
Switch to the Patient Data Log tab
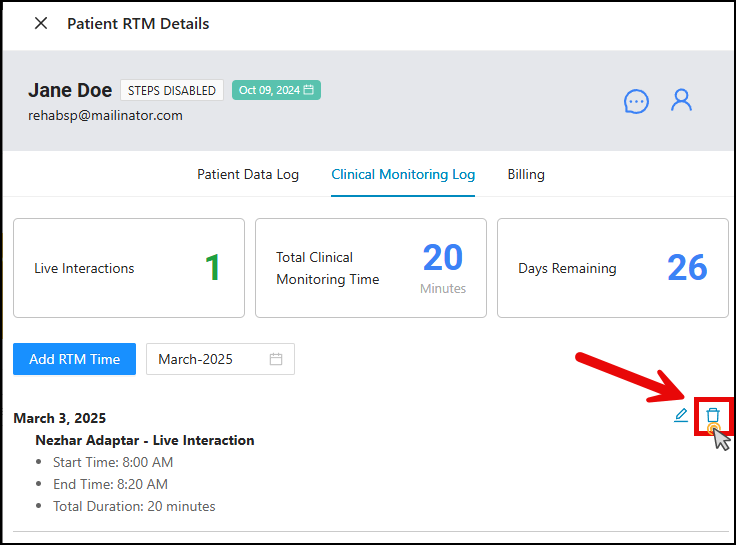[x=248, y=174]
